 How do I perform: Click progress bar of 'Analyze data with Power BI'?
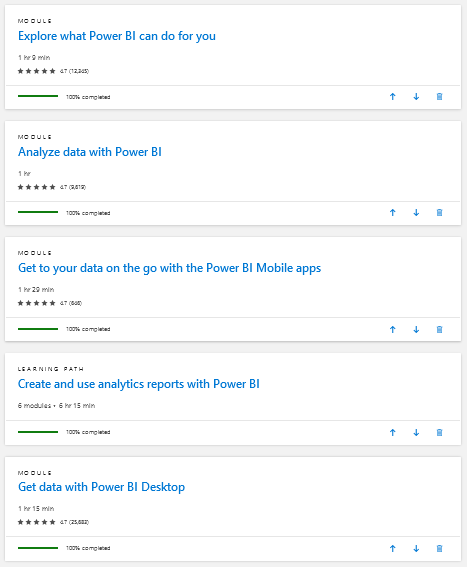38,212
